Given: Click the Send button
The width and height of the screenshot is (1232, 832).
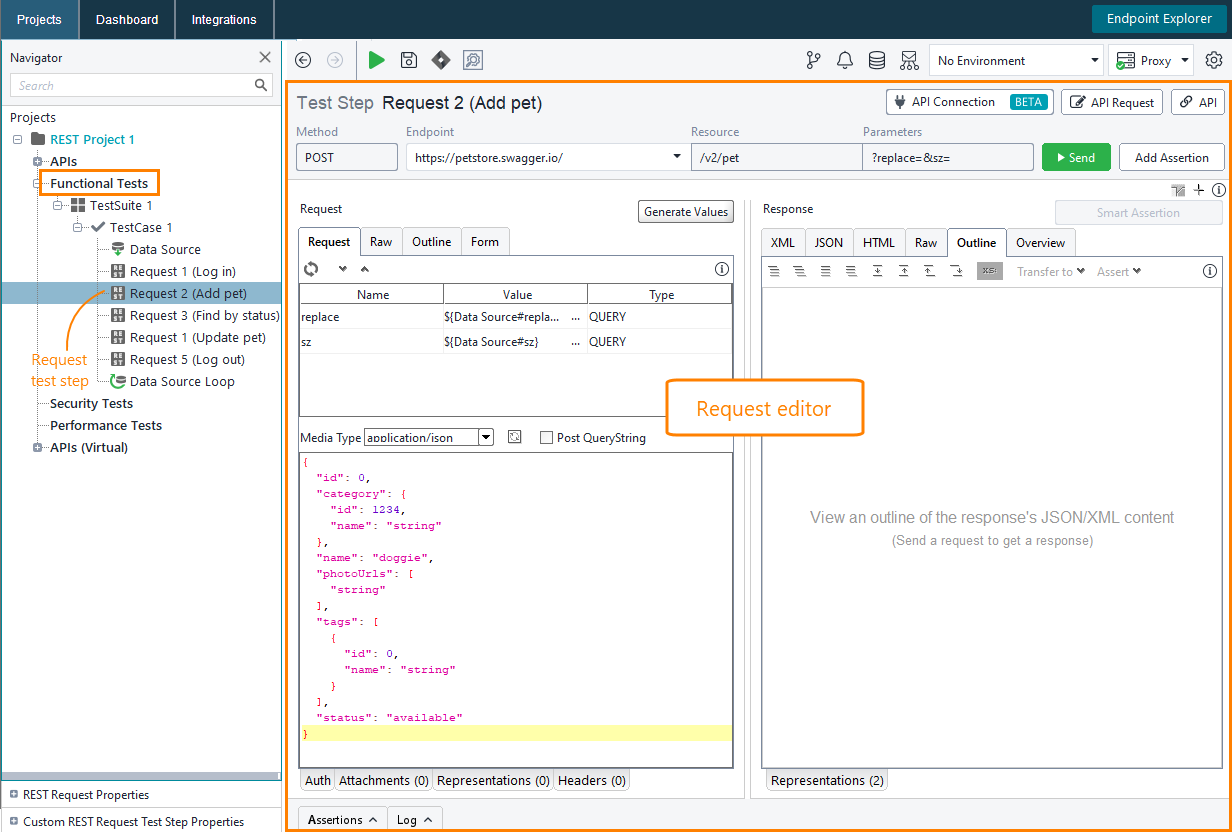Looking at the screenshot, I should pos(1076,157).
